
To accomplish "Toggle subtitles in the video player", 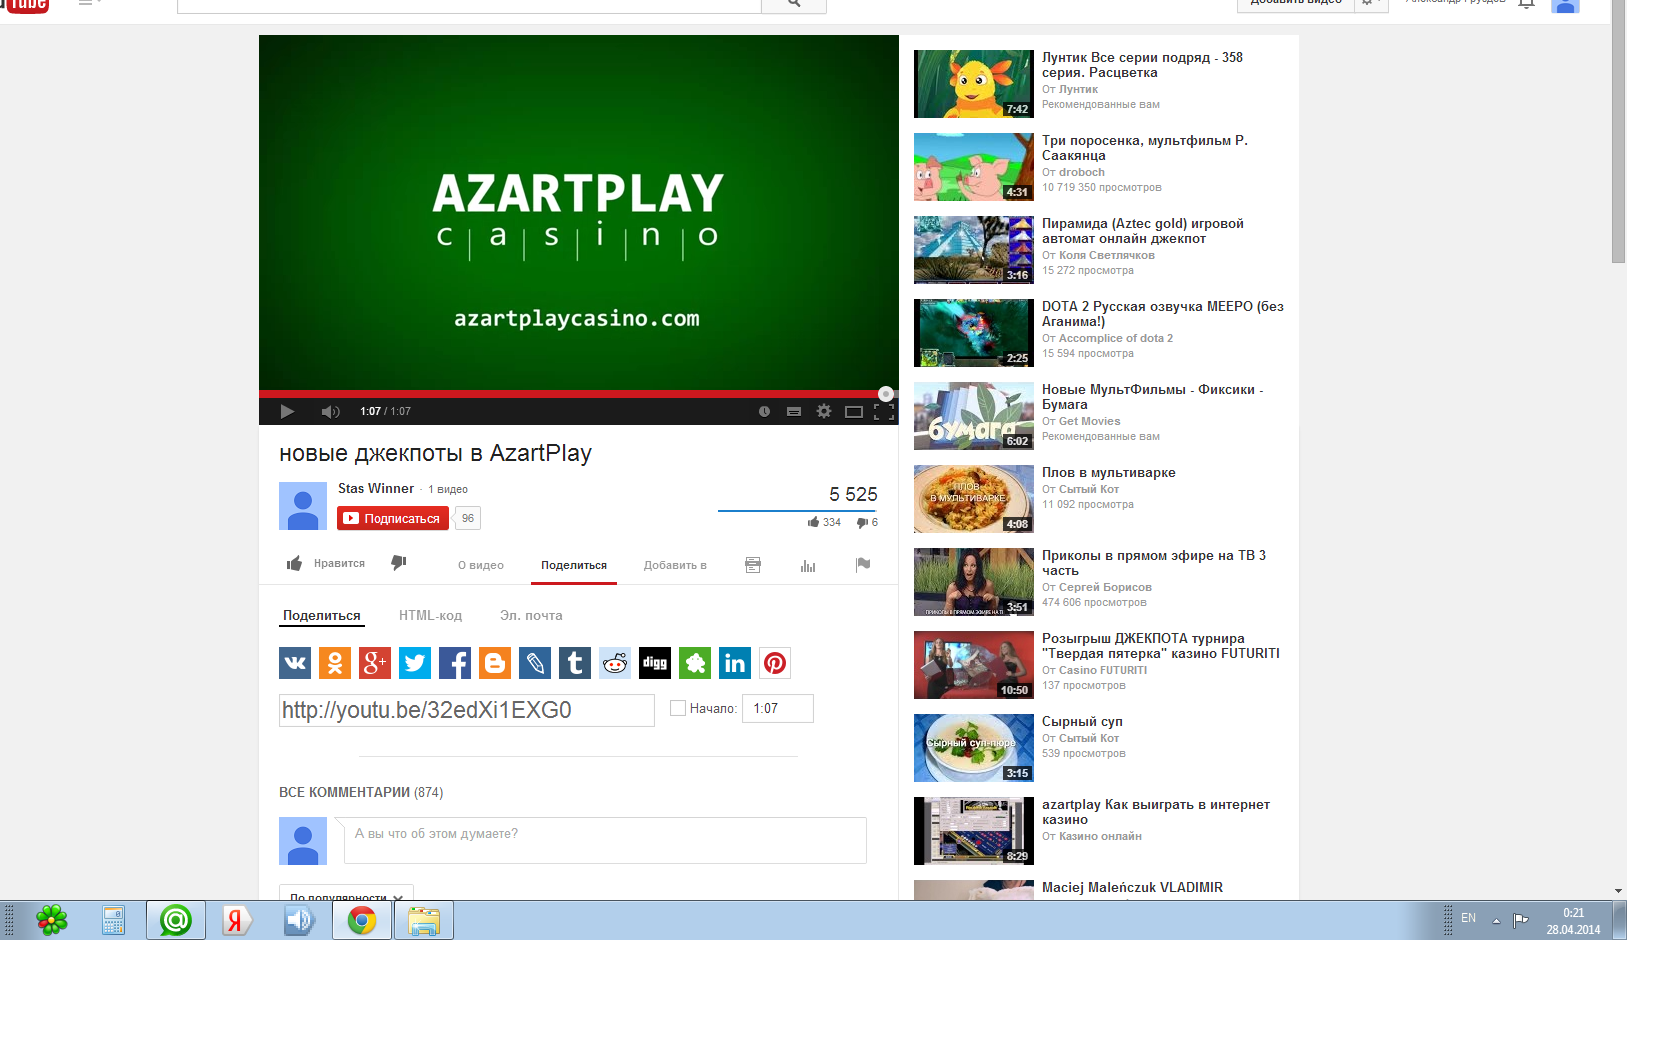I will (x=794, y=411).
